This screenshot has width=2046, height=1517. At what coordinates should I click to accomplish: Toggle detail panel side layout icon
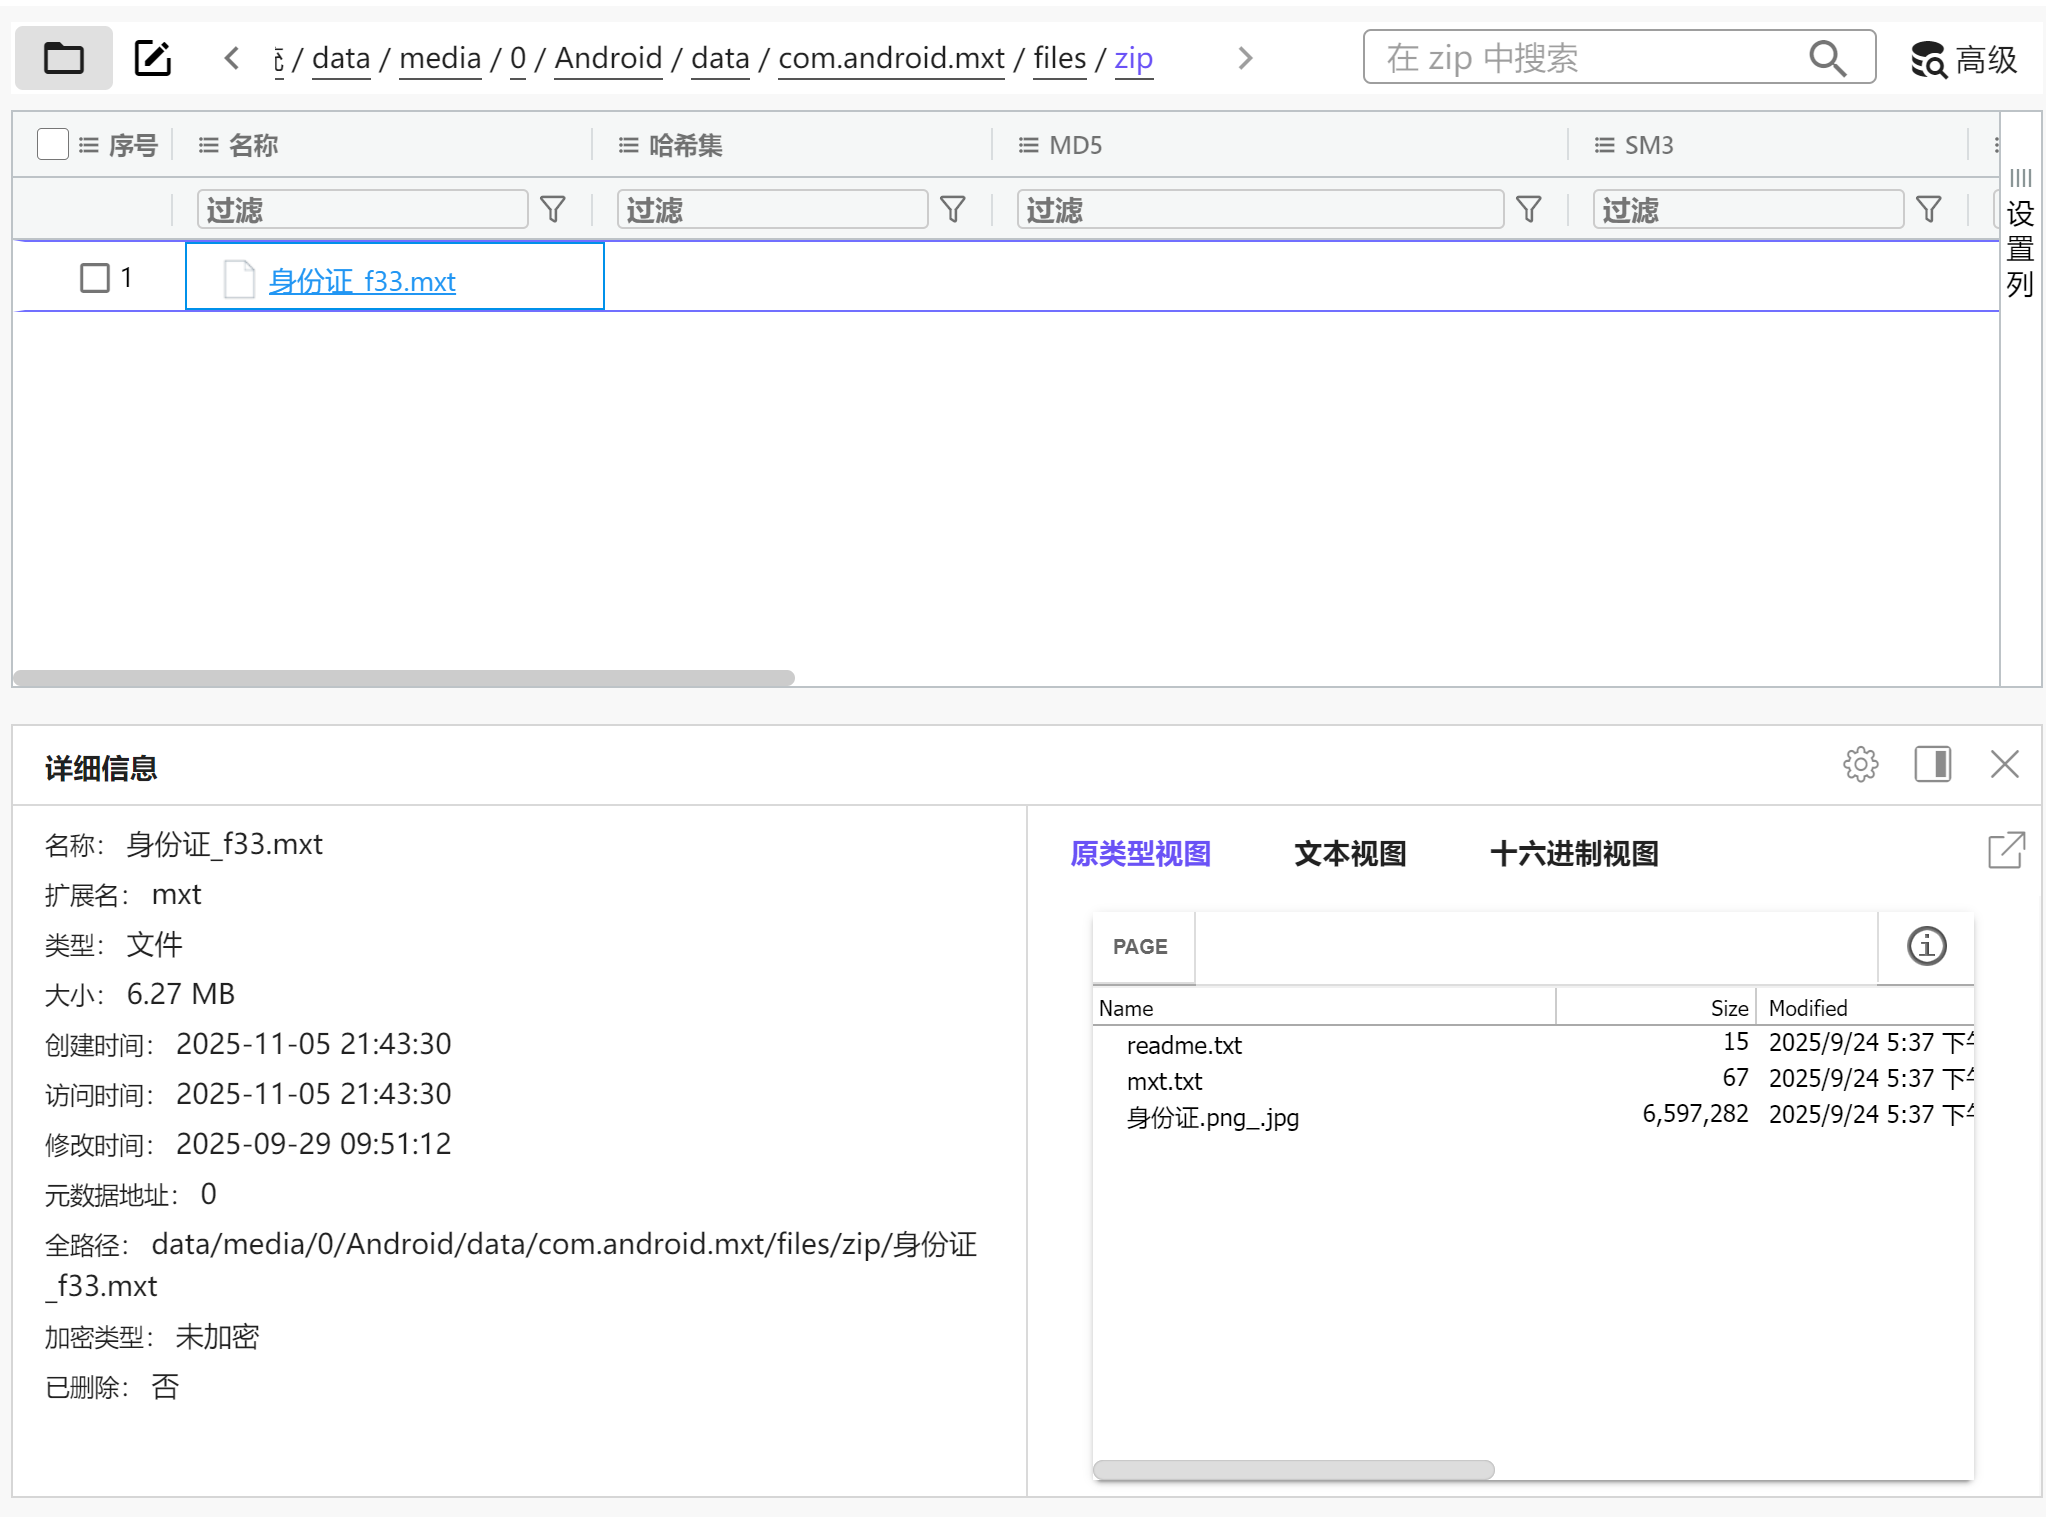pos(1932,765)
